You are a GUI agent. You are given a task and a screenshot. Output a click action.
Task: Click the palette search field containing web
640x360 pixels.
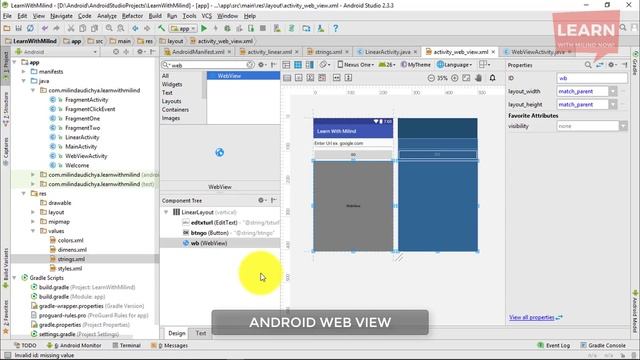(x=208, y=65)
